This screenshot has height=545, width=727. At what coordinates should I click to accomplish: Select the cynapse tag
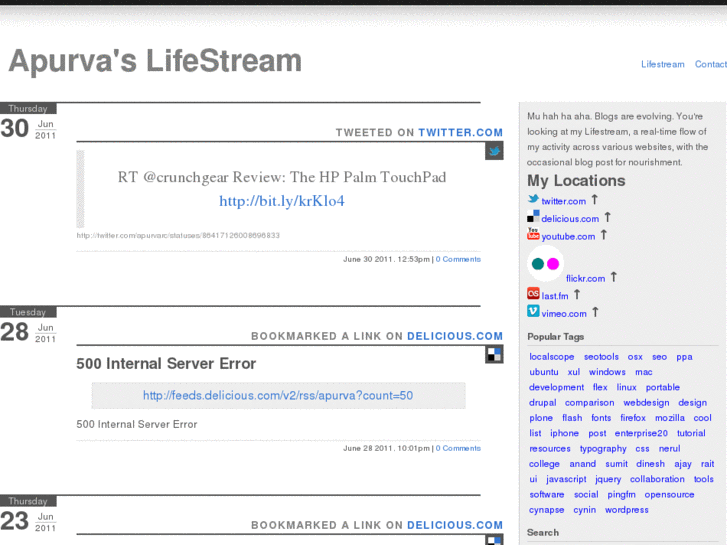(547, 510)
